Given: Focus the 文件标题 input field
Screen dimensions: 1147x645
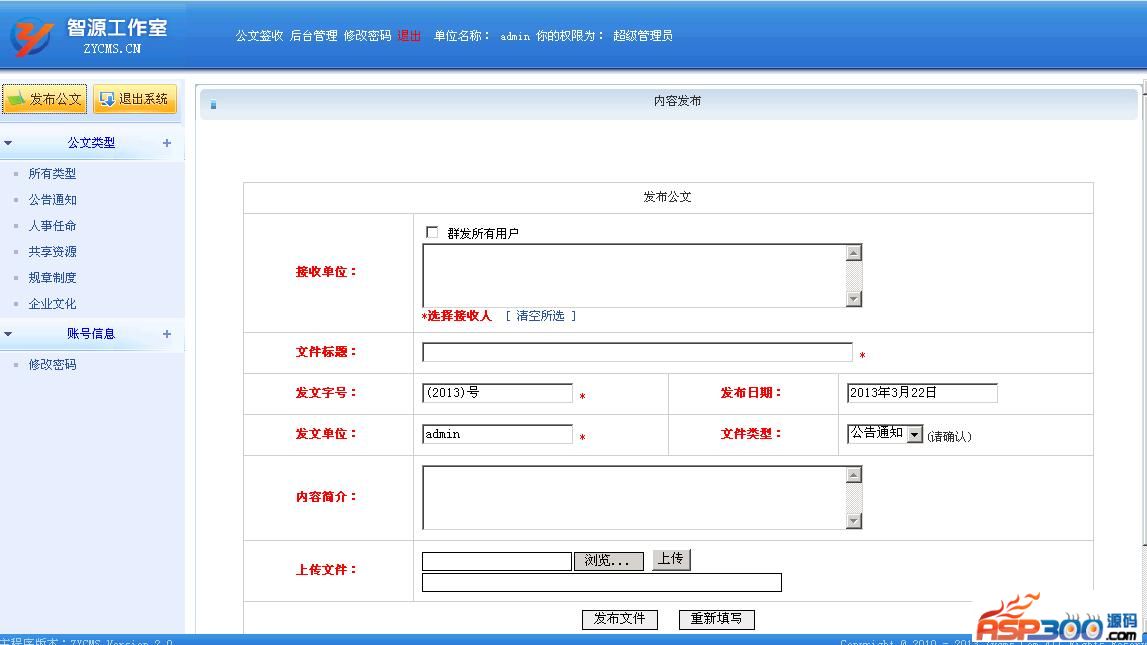Looking at the screenshot, I should (637, 352).
